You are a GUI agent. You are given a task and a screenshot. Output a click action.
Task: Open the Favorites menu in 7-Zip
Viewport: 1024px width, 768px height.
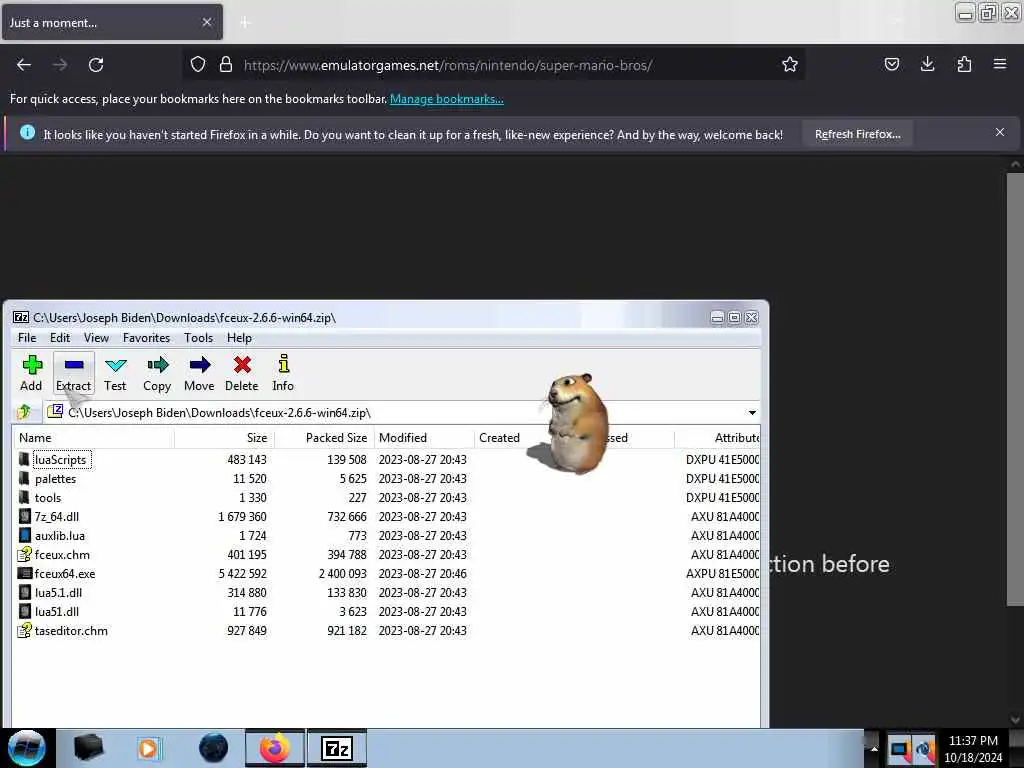coord(146,338)
